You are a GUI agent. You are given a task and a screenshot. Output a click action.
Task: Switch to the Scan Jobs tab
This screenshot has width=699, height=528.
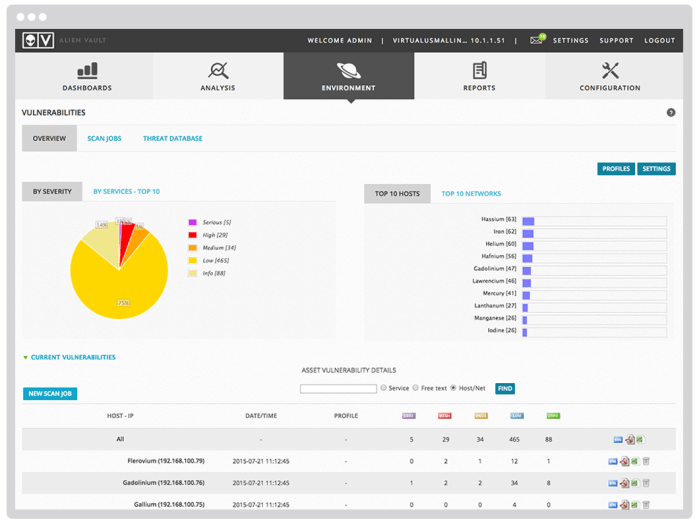coord(104,138)
